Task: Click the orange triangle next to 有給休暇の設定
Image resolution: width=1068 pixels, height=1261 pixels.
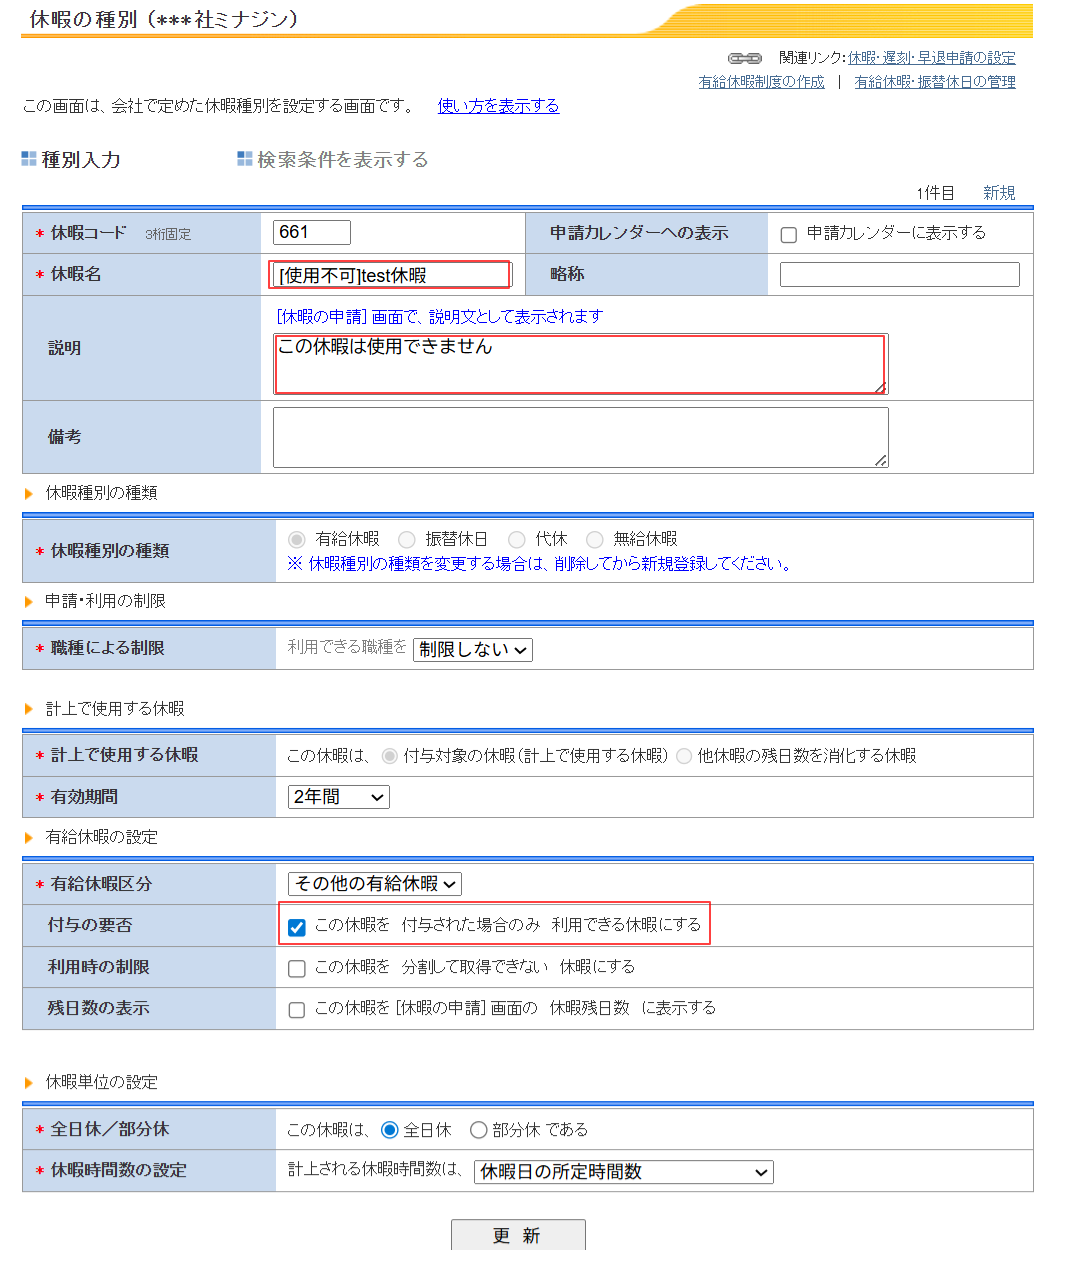Action: (29, 837)
